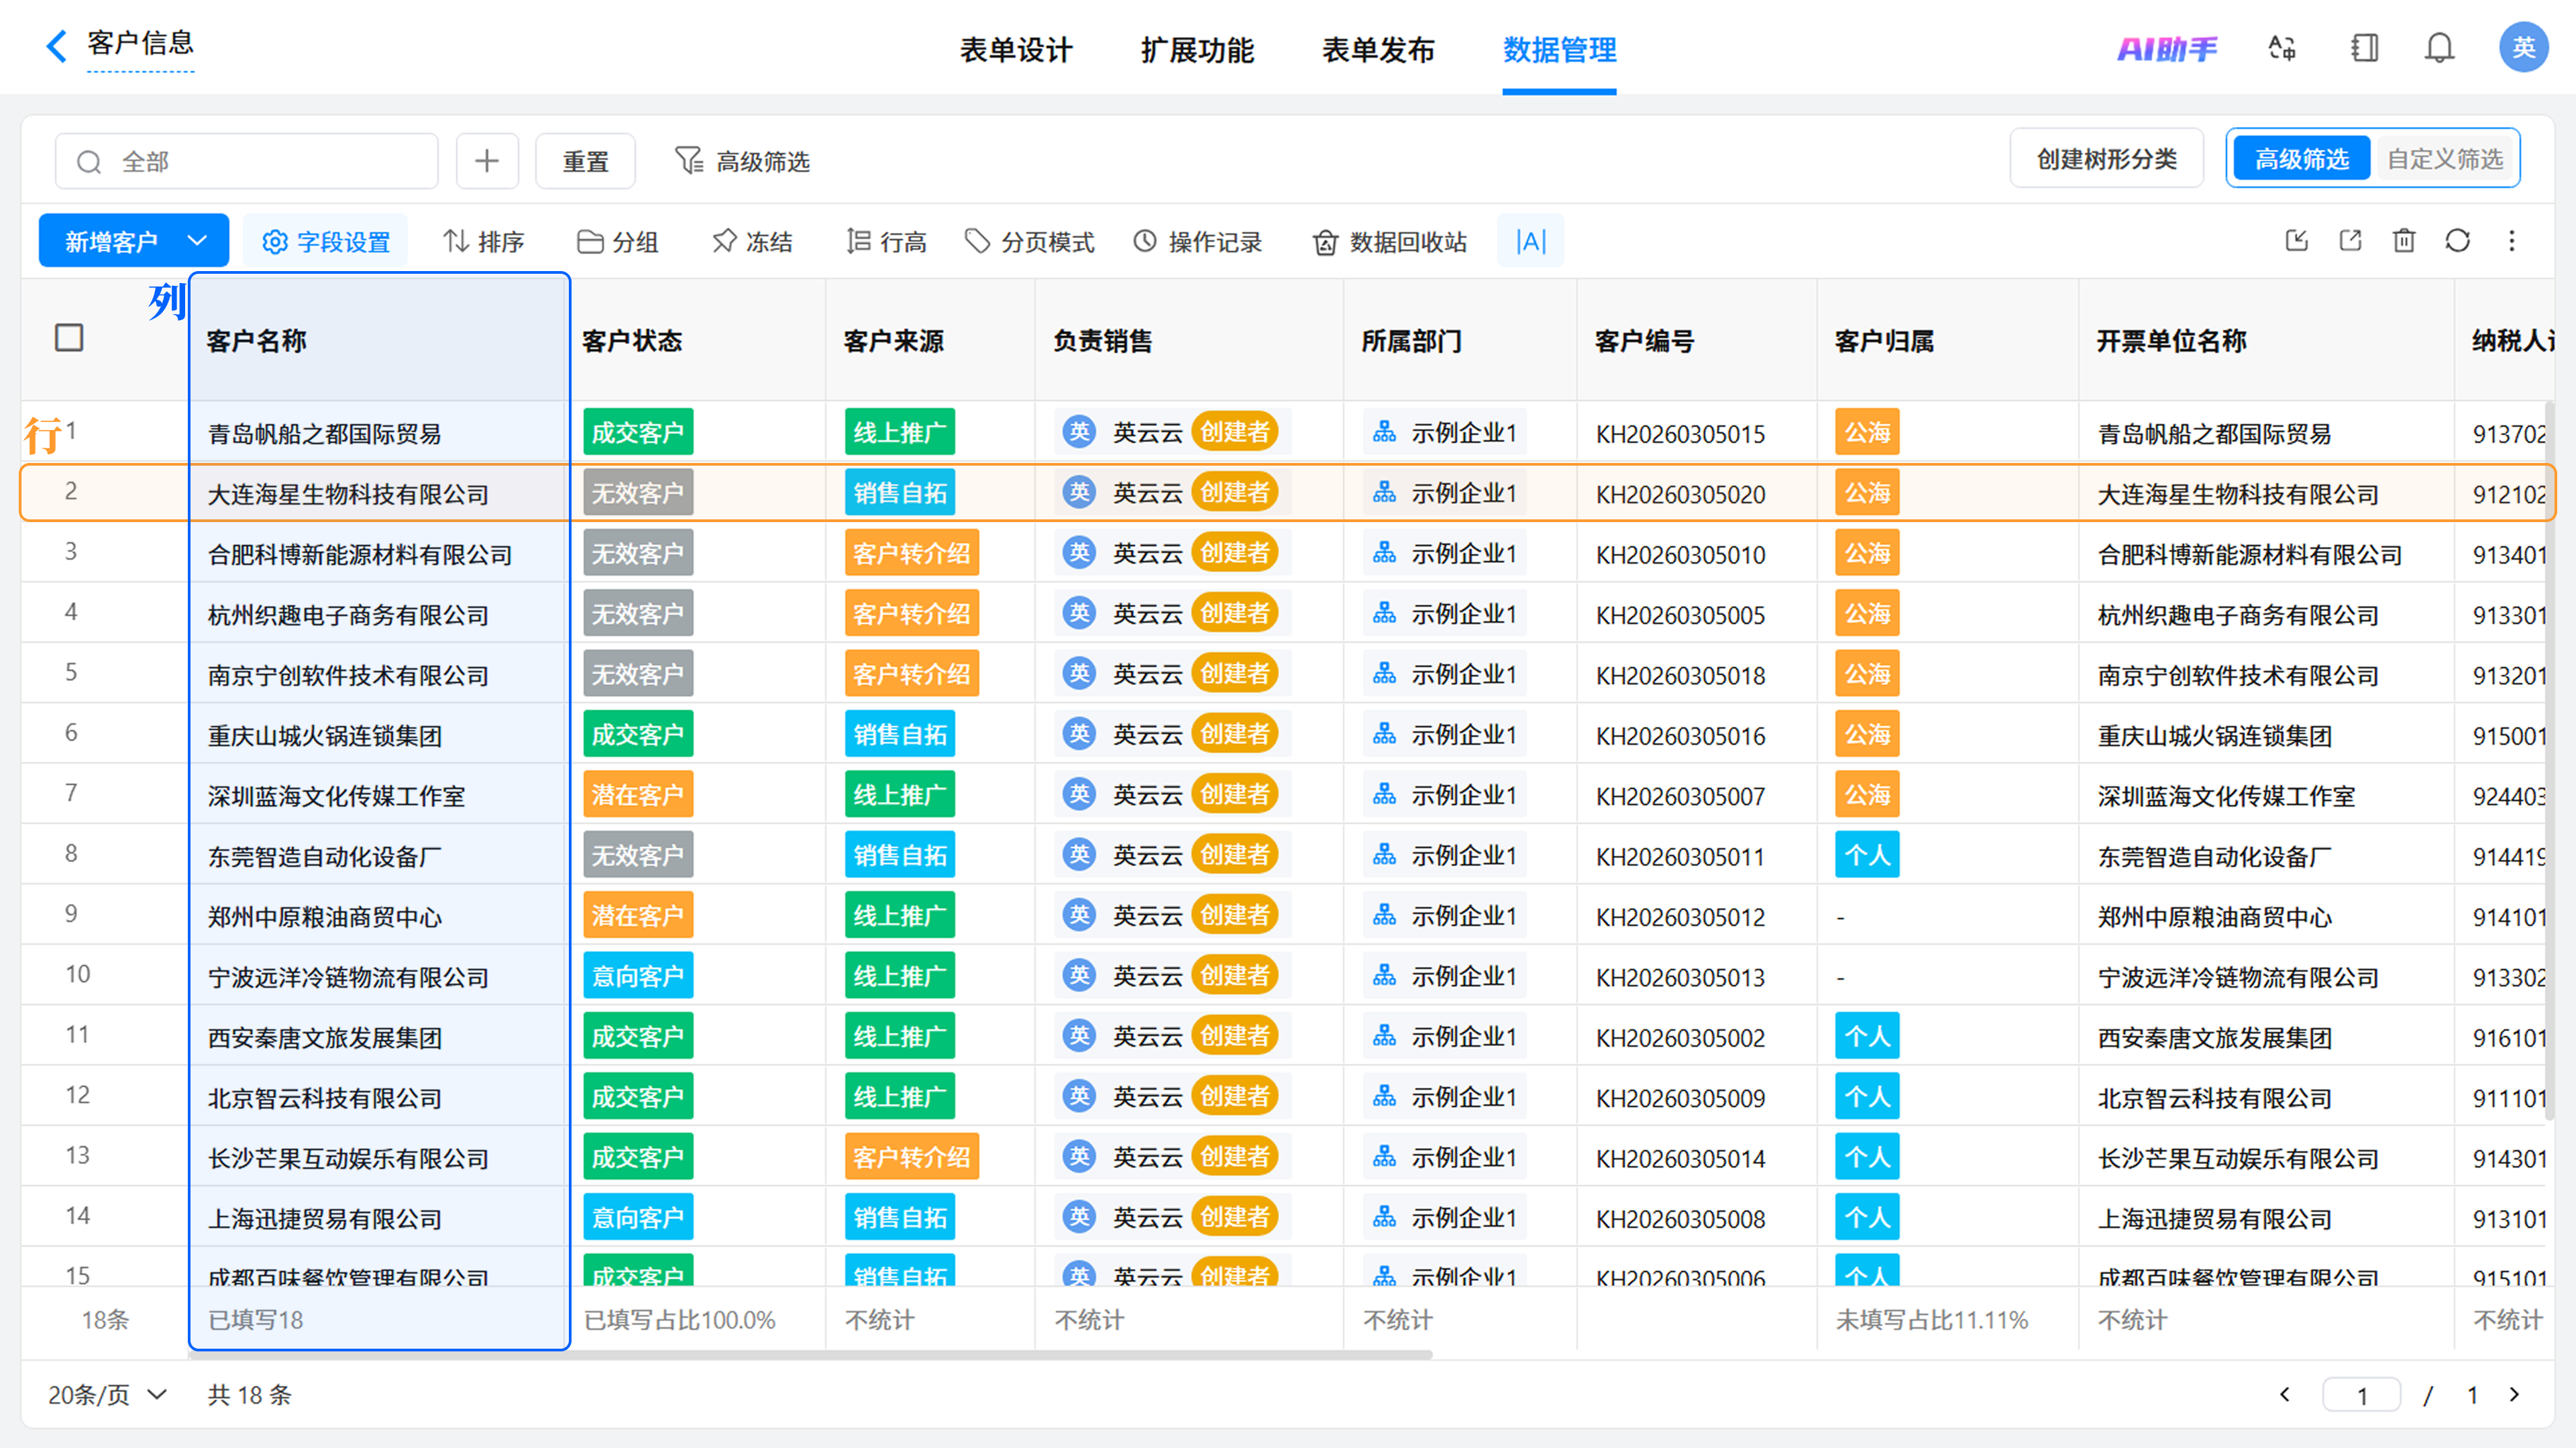2576x1448 pixels.
Task: Click 客户转介绍 source of 长沙芒果互动娱乐有限公司
Action: 911,1156
